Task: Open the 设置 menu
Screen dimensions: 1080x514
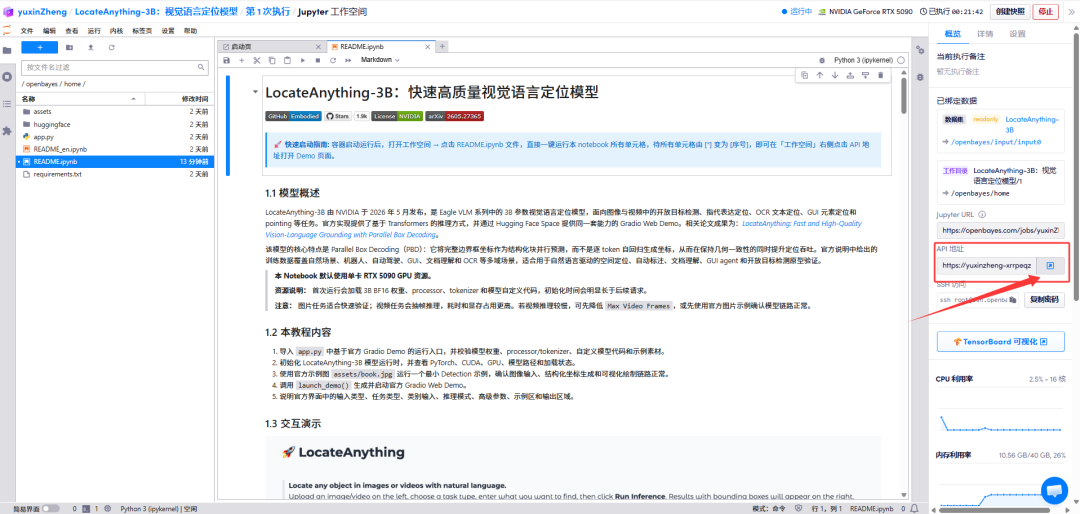Action: coord(168,31)
